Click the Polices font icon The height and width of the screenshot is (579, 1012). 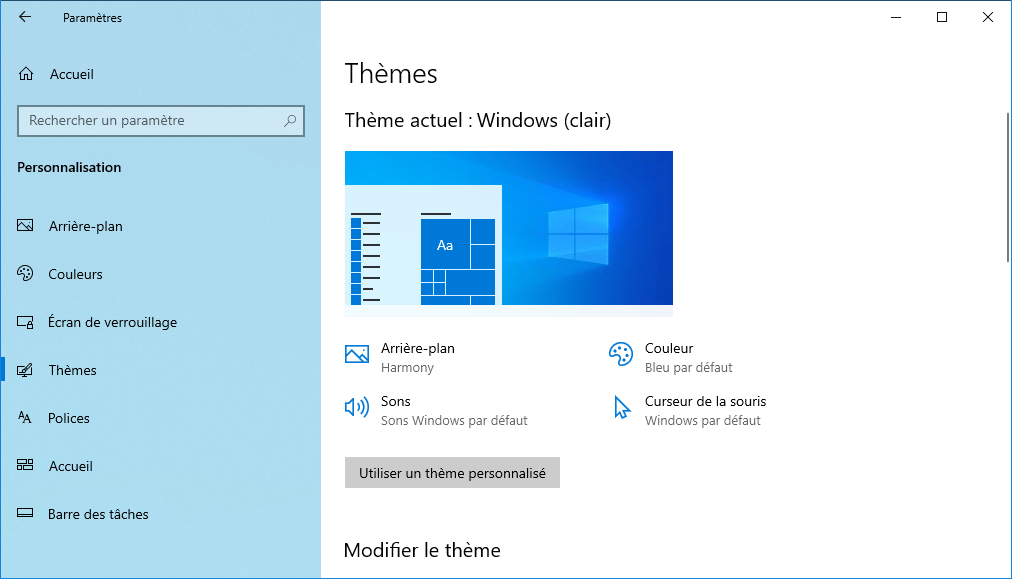click(x=25, y=418)
